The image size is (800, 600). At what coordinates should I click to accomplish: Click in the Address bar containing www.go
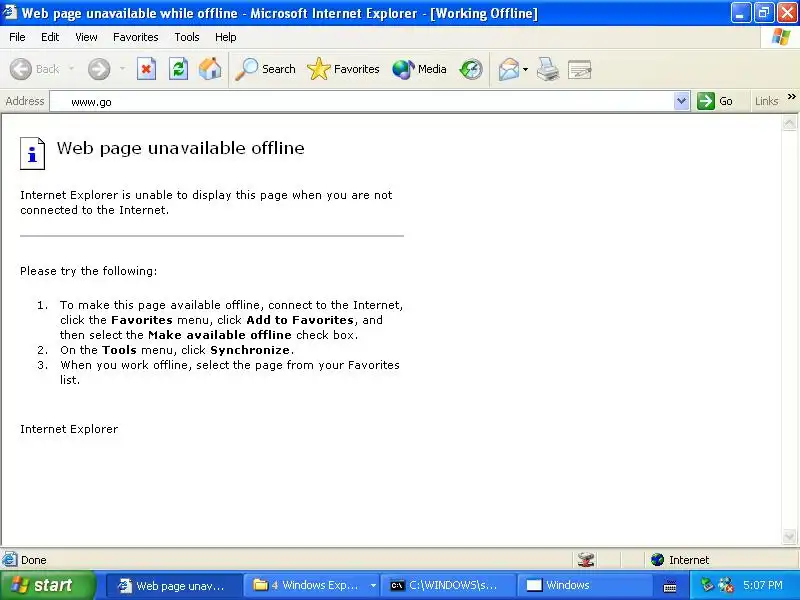pyautogui.click(x=361, y=102)
